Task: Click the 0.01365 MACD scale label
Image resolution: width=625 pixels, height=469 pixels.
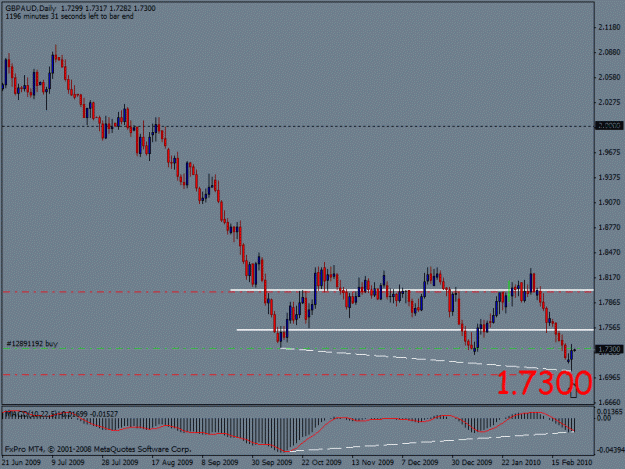Action: pyautogui.click(x=610, y=411)
